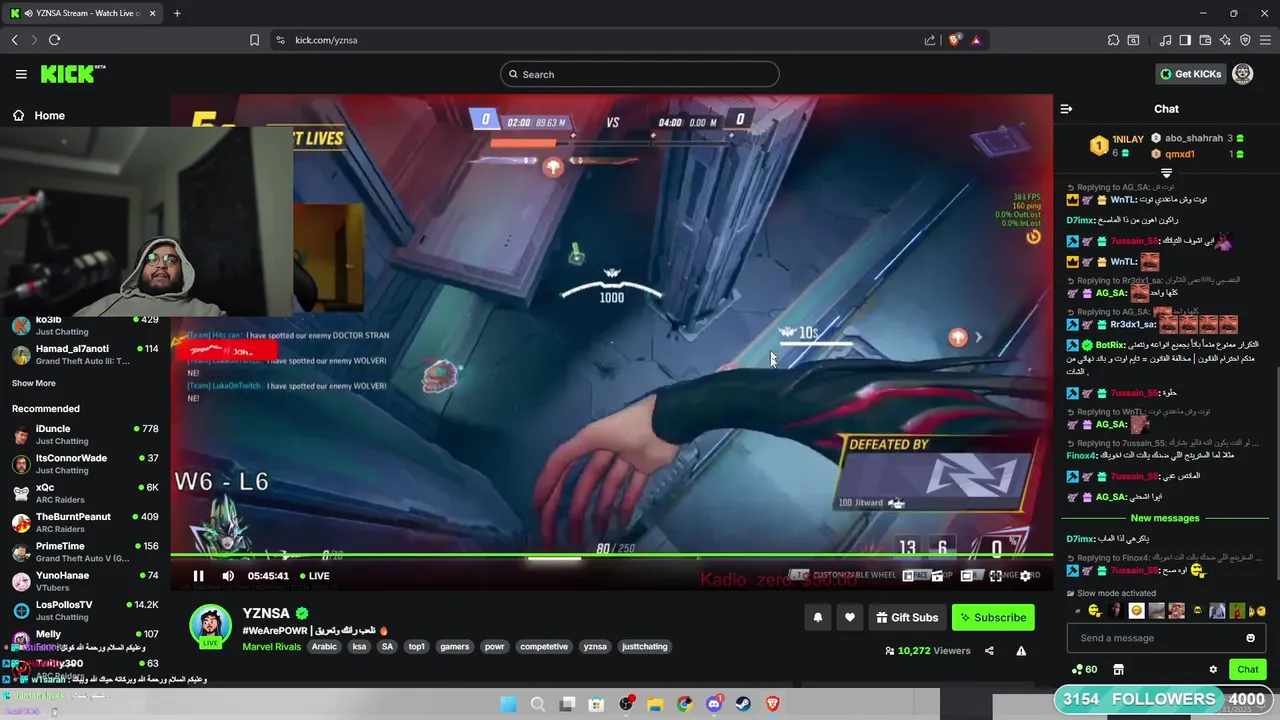Bookmark this page in address bar
Image resolution: width=1280 pixels, height=720 pixels.
tap(254, 40)
